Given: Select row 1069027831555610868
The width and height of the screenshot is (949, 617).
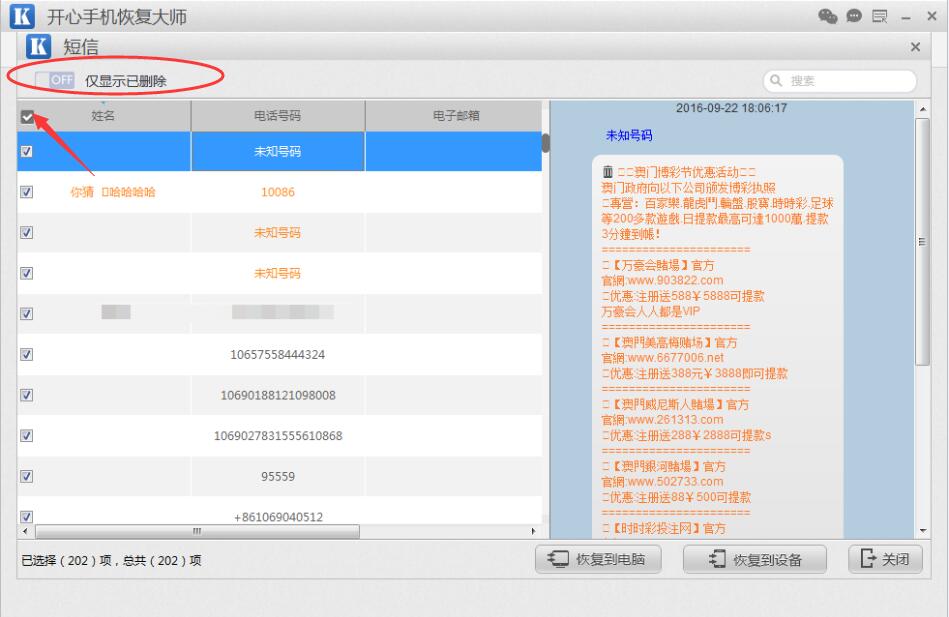Looking at the screenshot, I should [x=280, y=435].
